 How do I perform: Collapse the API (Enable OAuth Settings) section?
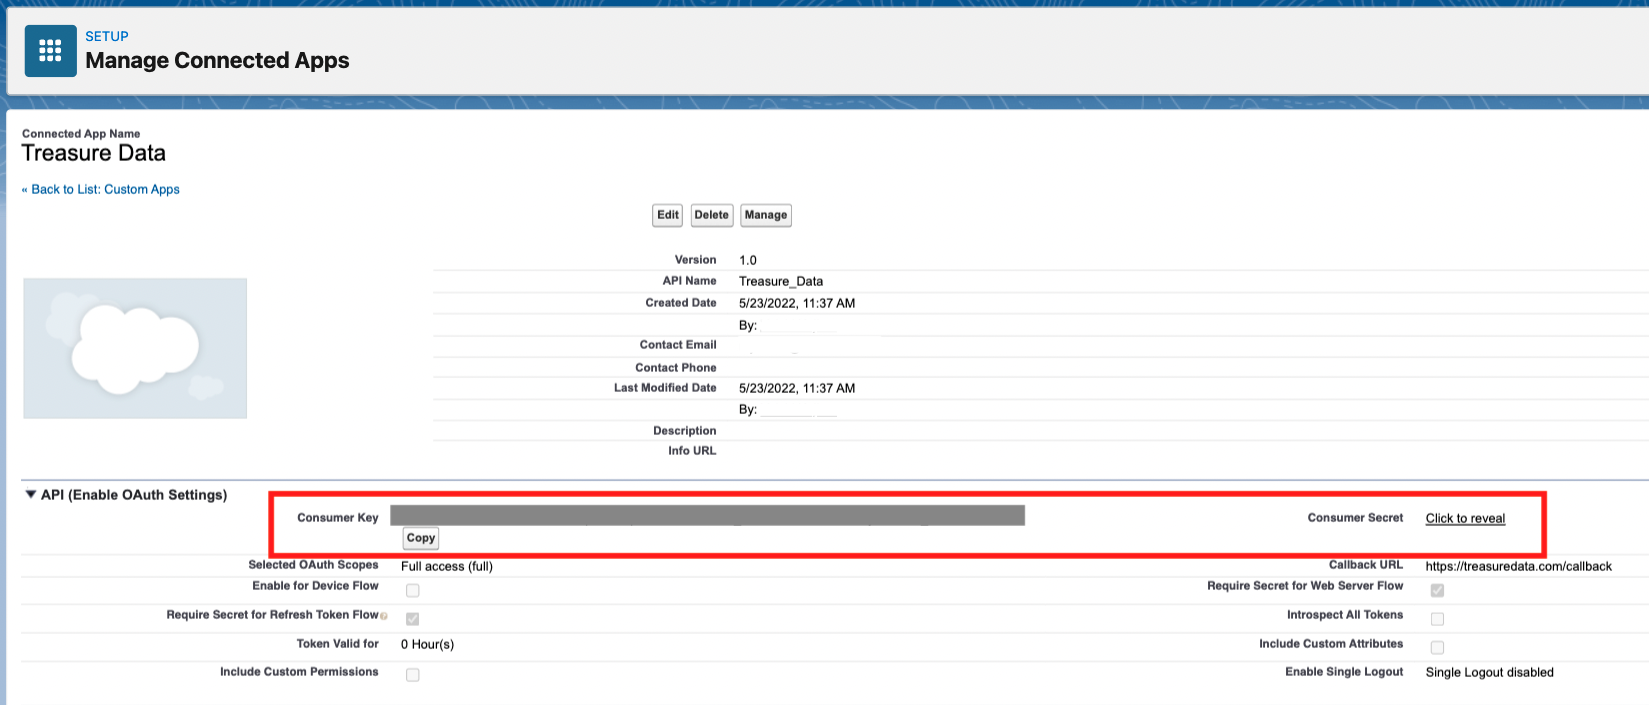(31, 494)
